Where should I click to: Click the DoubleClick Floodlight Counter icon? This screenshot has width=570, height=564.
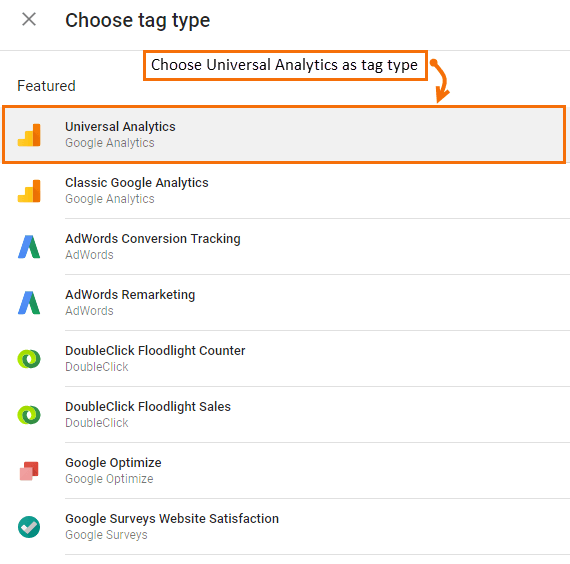click(x=29, y=359)
